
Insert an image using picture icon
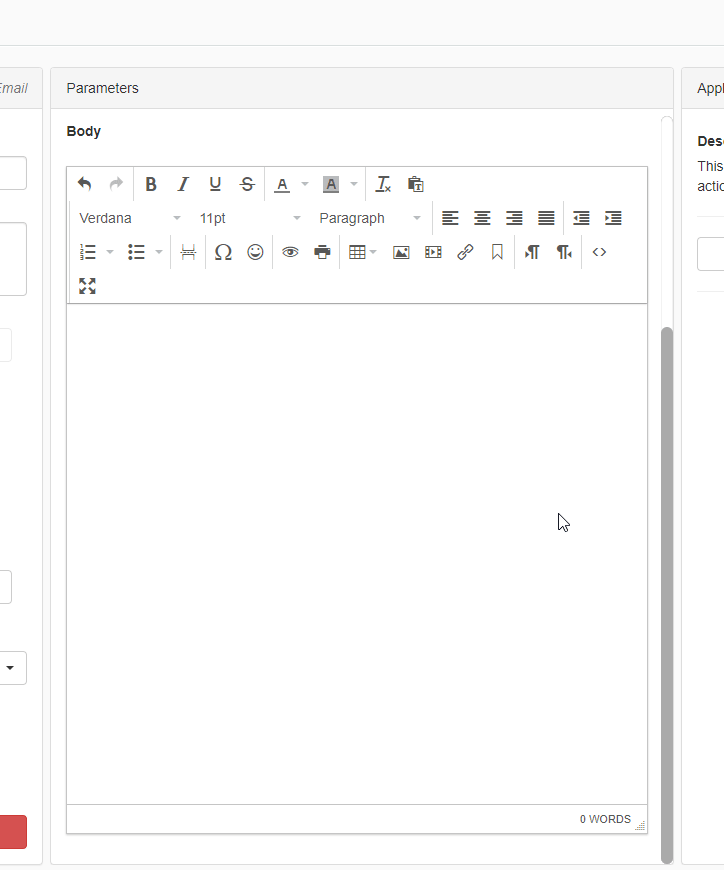401,252
